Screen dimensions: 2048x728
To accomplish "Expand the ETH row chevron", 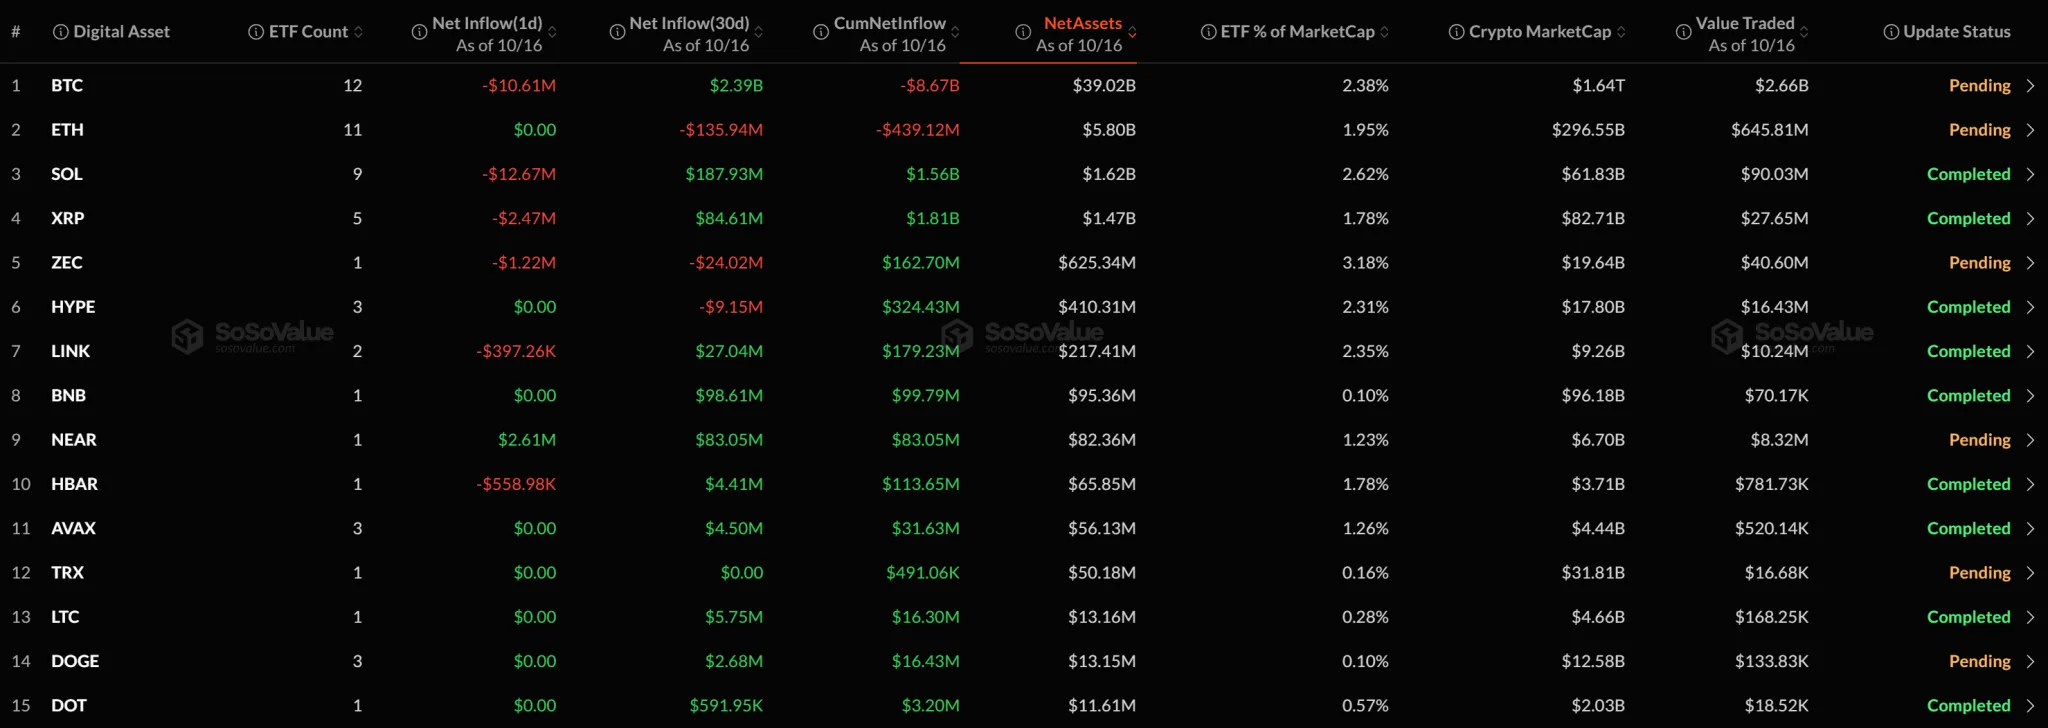I will click(x=2030, y=130).
